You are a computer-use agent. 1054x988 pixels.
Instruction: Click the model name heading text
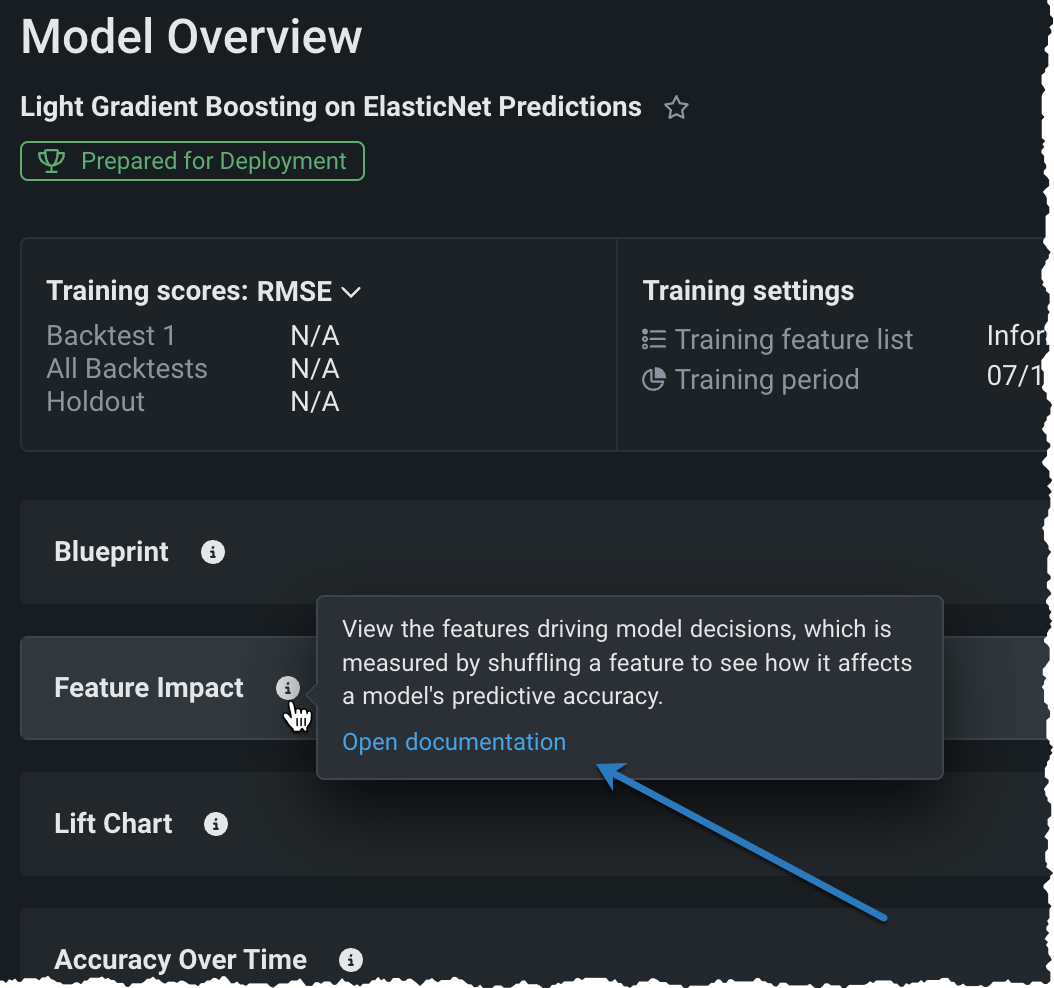tap(330, 107)
